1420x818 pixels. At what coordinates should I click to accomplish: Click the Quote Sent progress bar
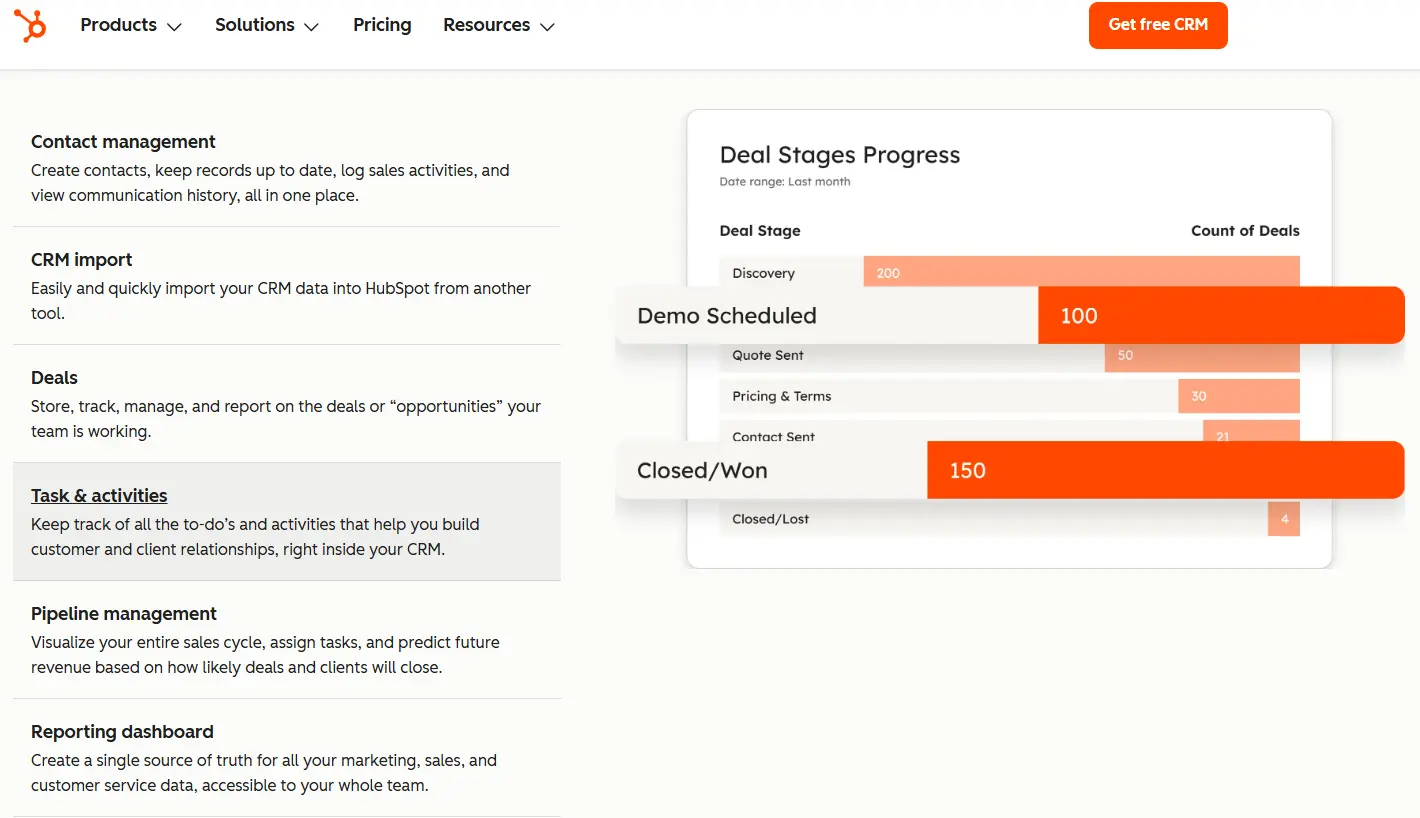[x=1200, y=355]
